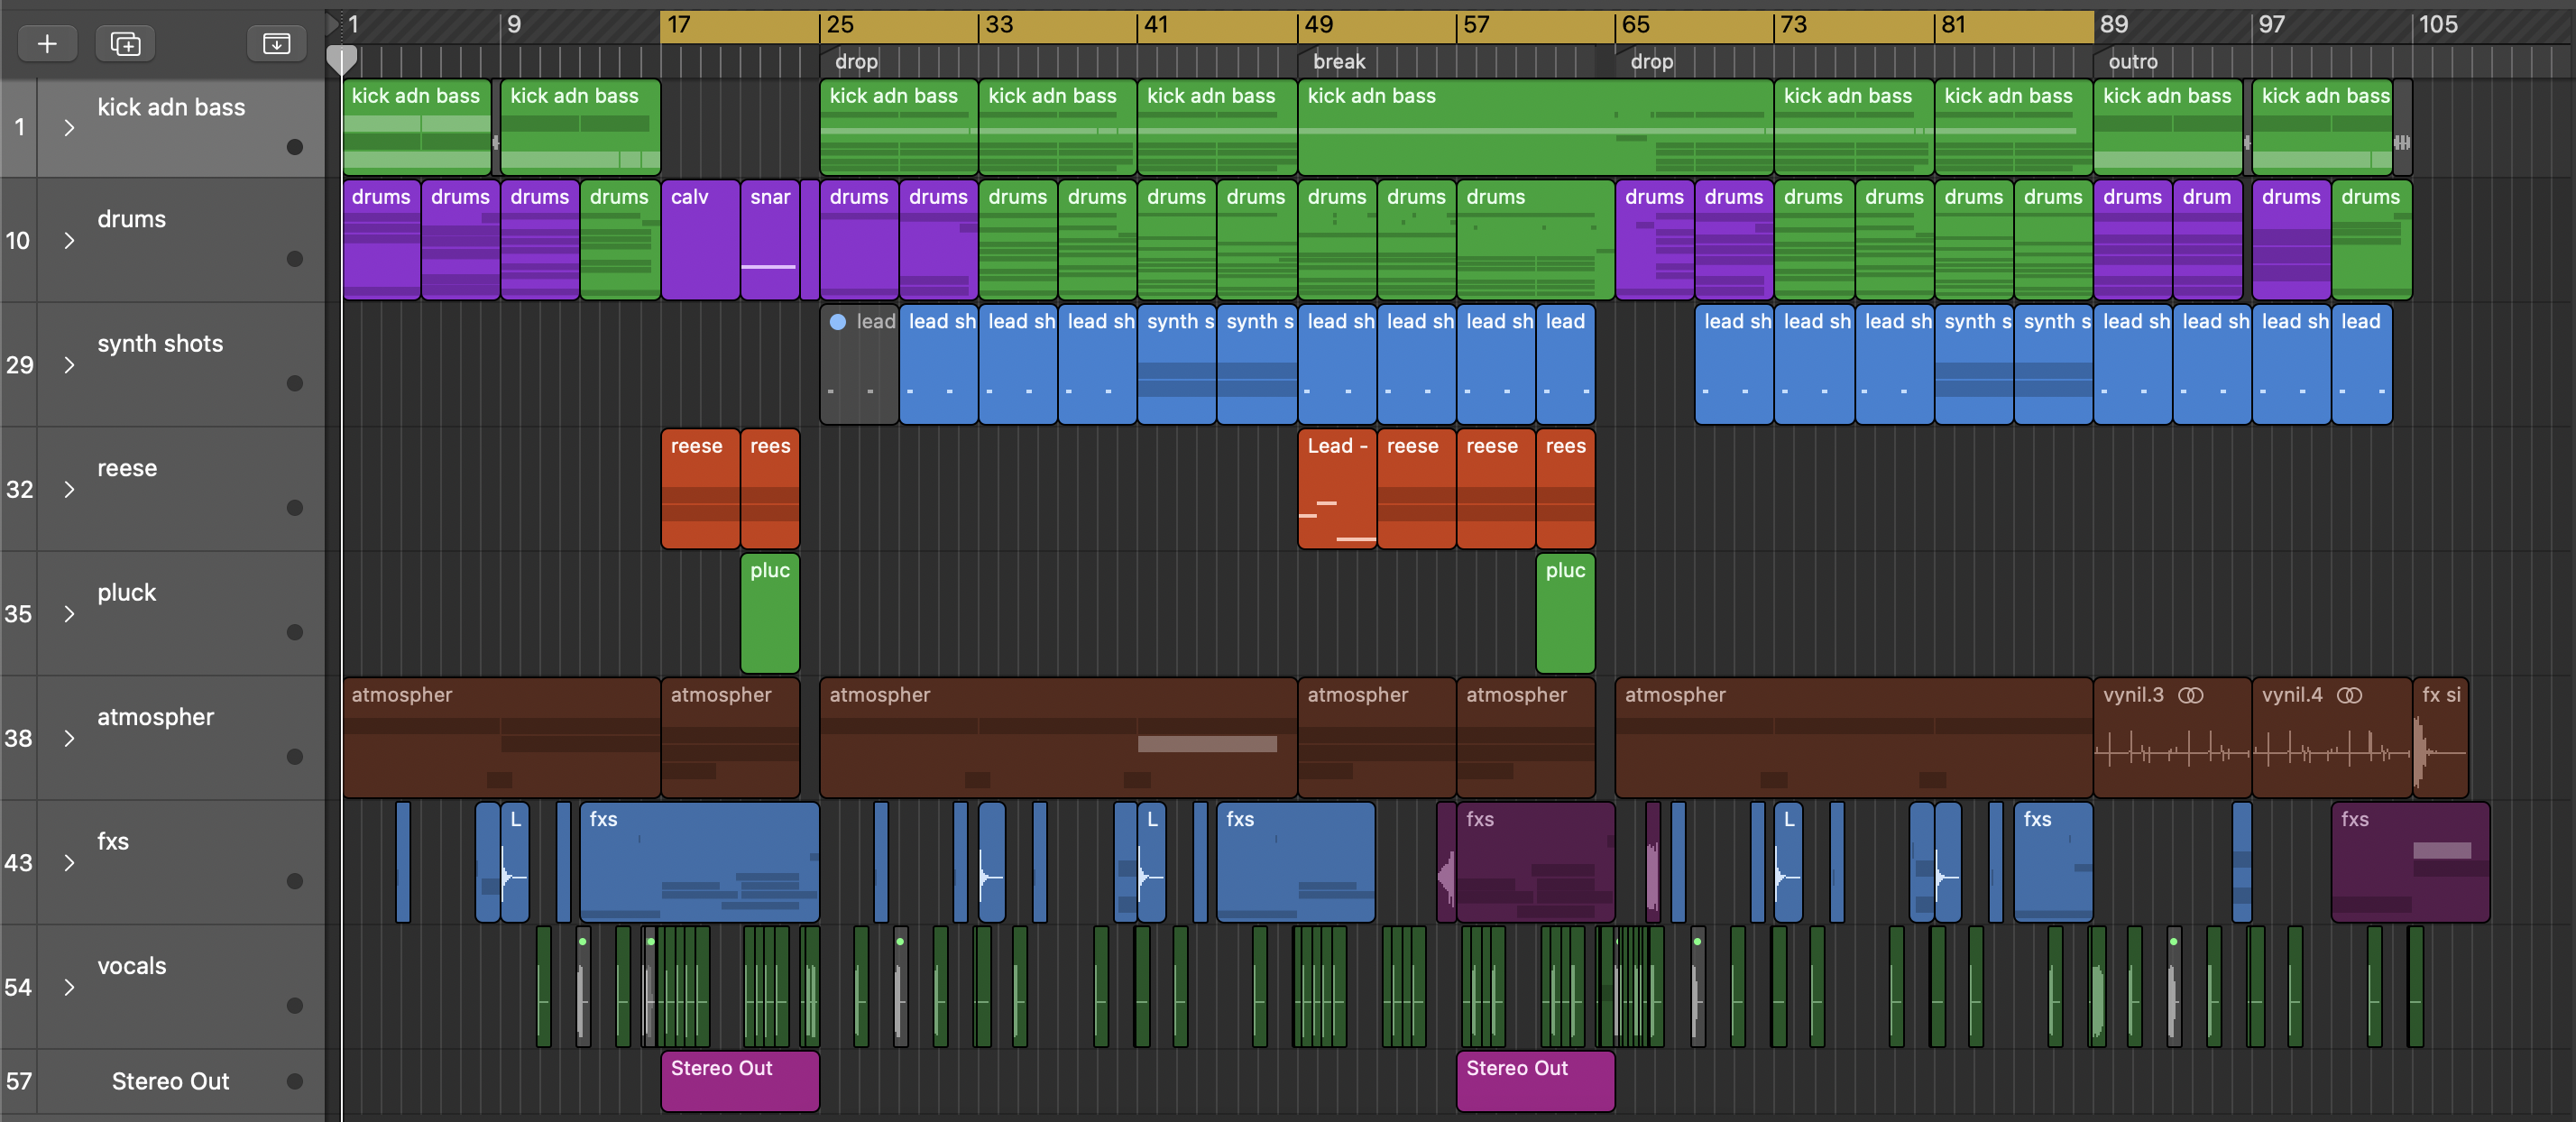This screenshot has height=1122, width=2576.
Task: Toggle the dot on Stereo Out track
Action: [x=295, y=1081]
